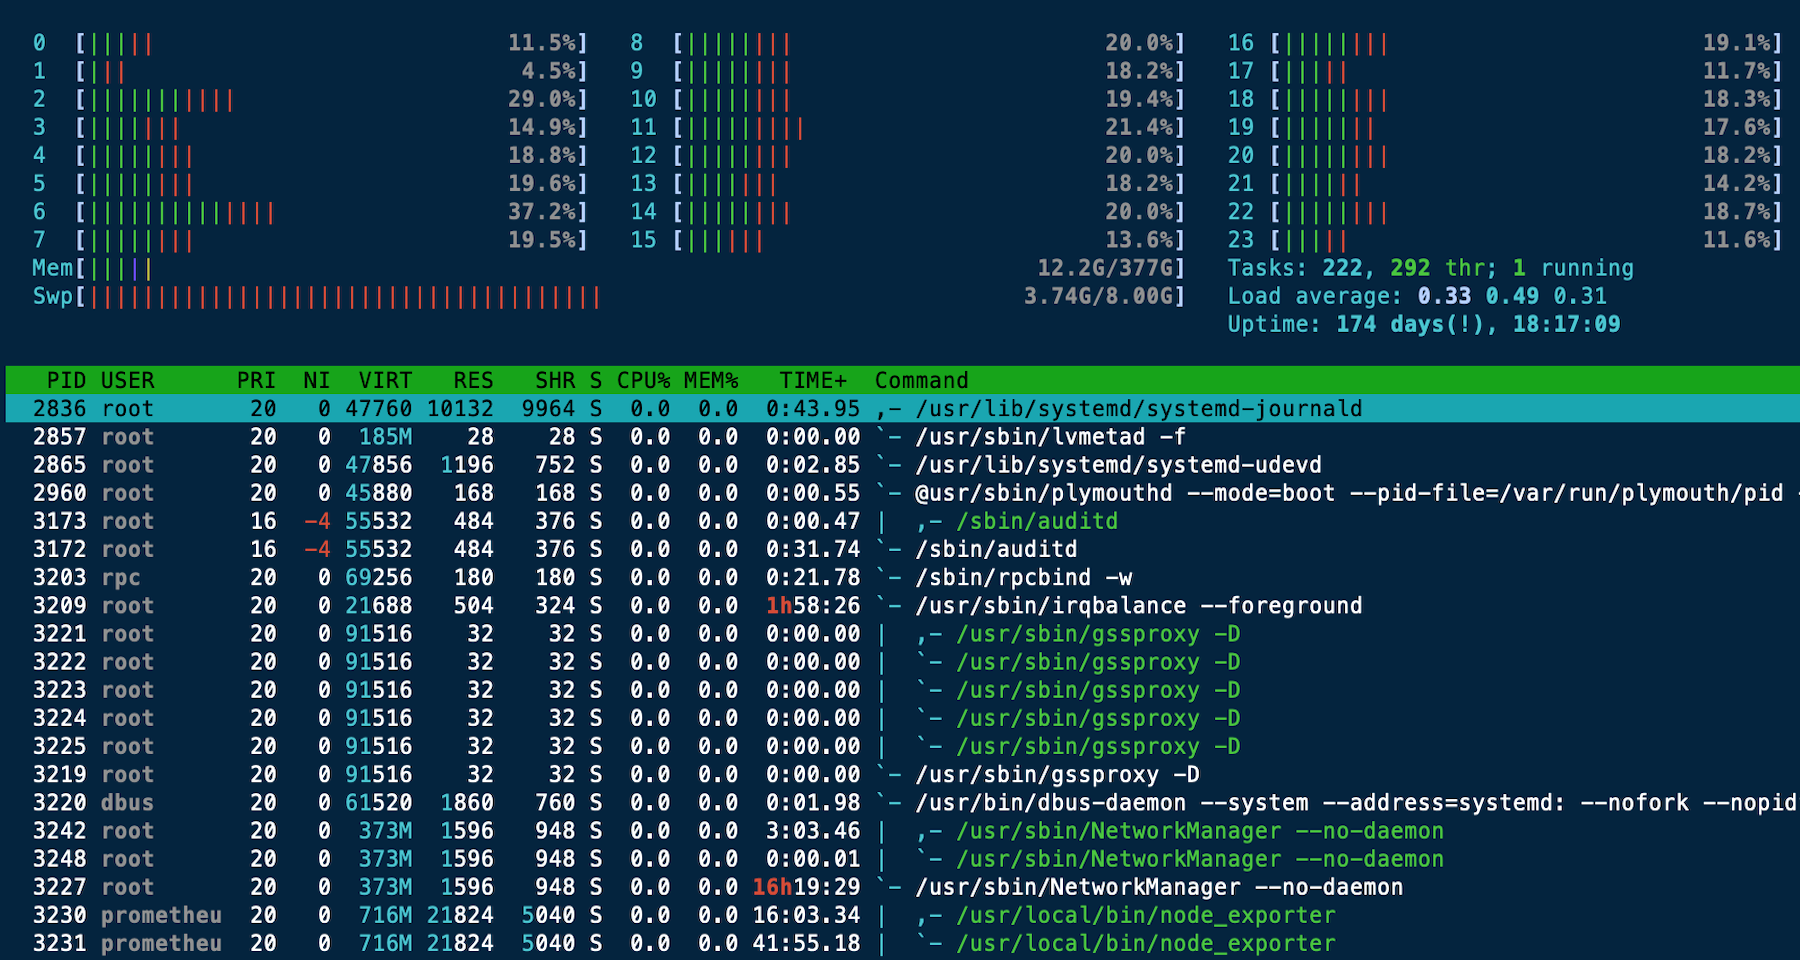1800x960 pixels.
Task: Select the systemd-udevd process row
Action: 902,465
